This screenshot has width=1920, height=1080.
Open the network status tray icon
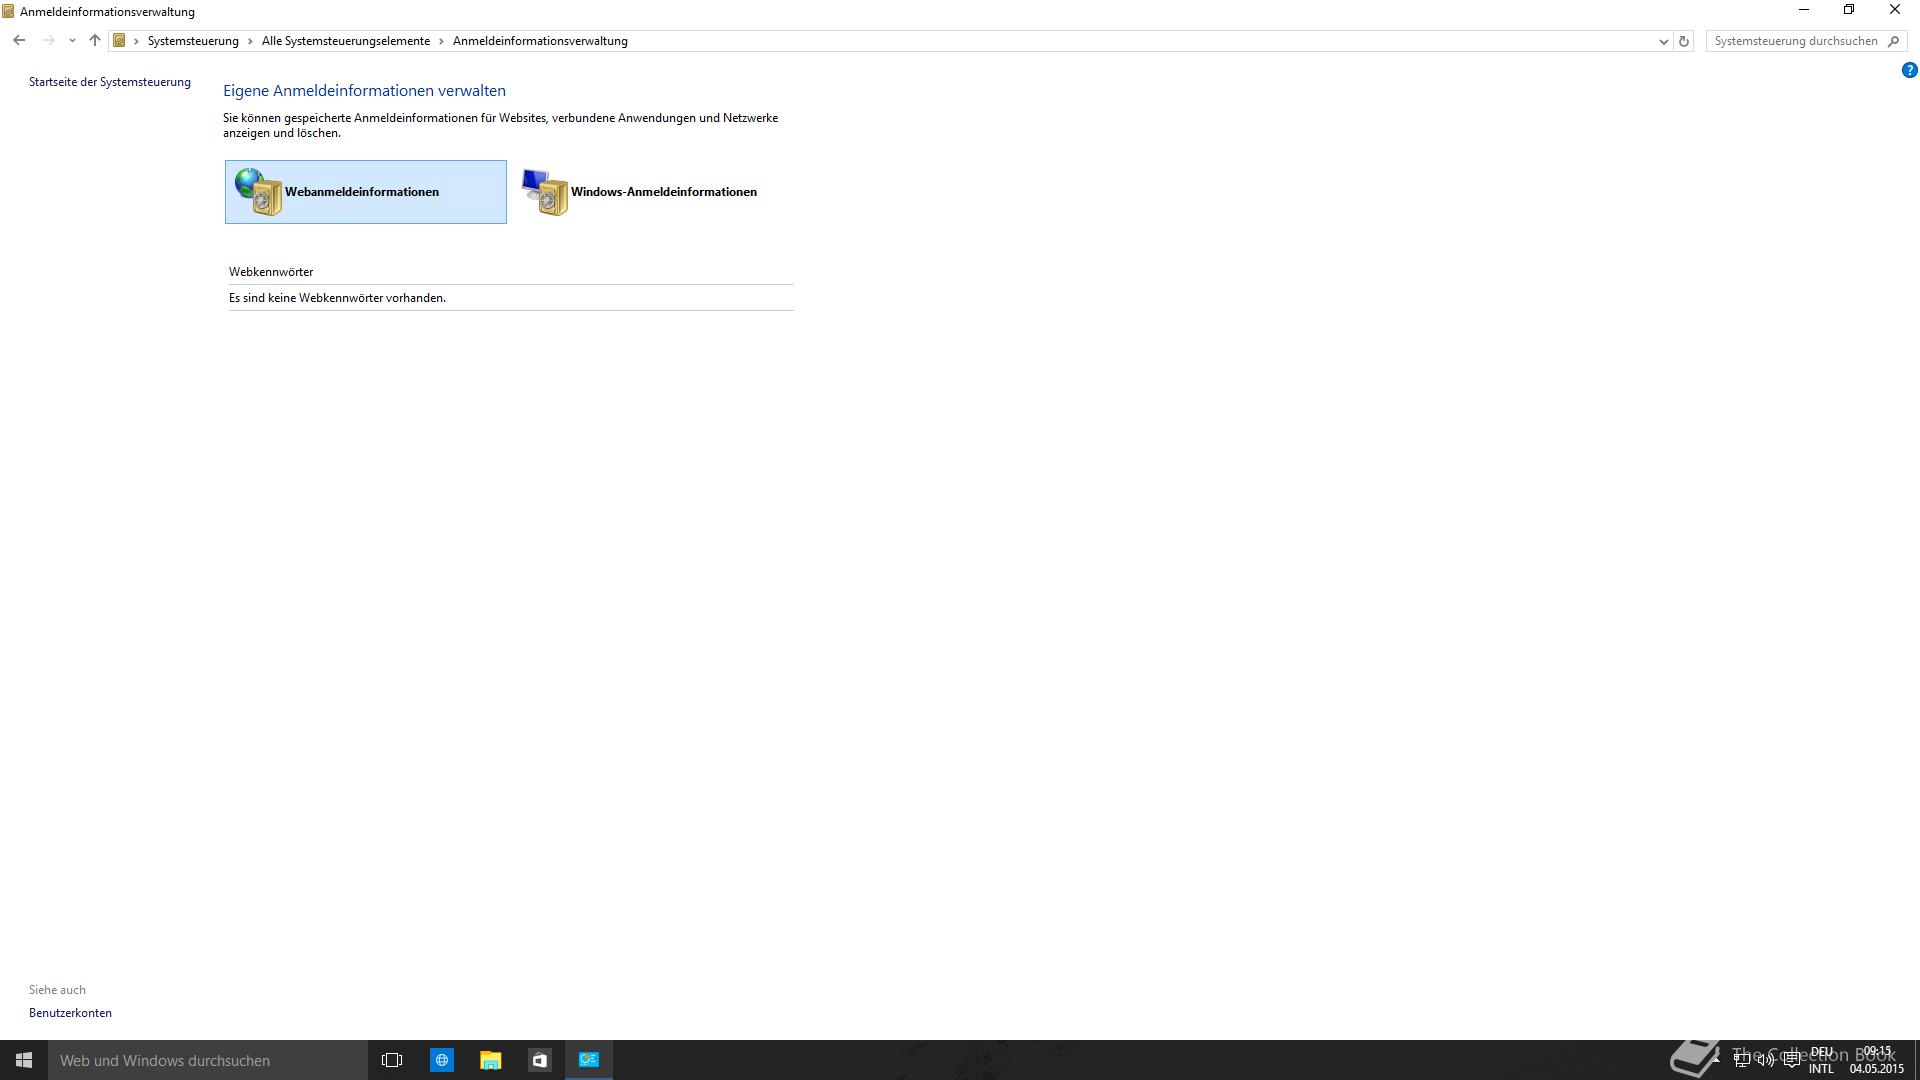tap(1742, 1060)
